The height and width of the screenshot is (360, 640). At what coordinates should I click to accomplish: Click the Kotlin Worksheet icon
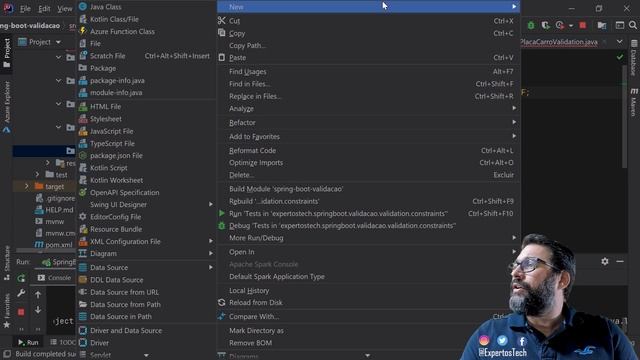(83, 180)
